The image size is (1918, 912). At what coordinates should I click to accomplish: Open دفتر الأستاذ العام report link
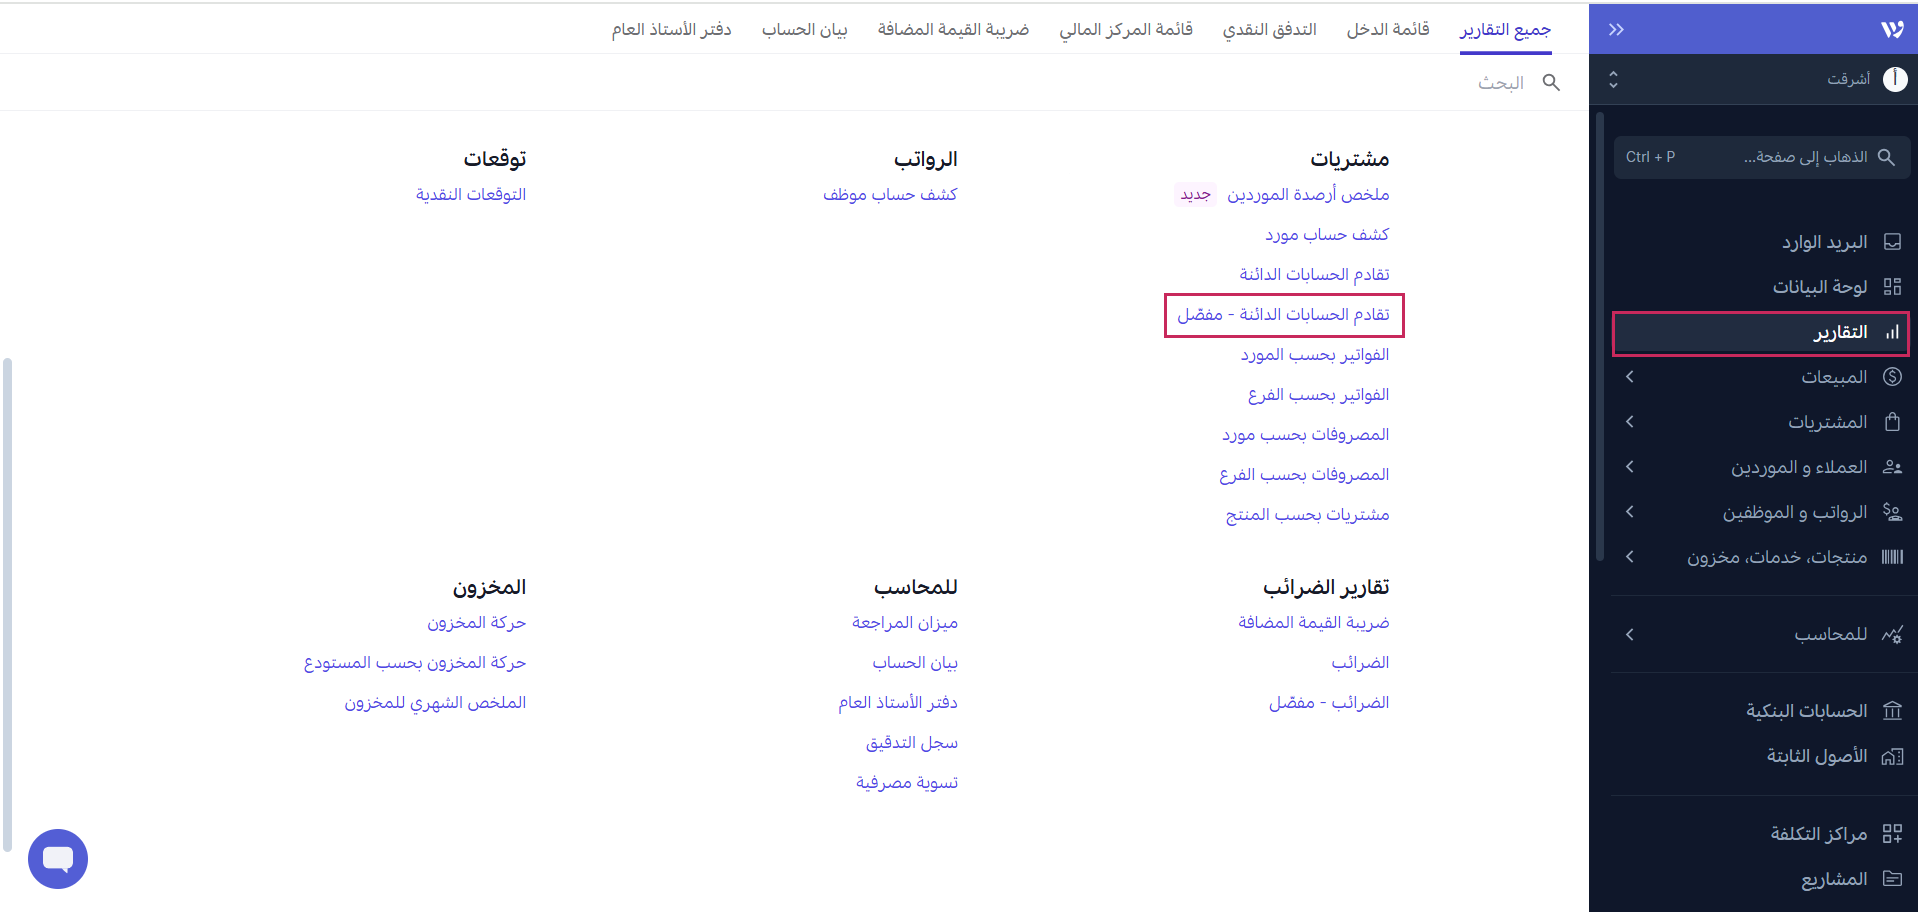point(898,703)
